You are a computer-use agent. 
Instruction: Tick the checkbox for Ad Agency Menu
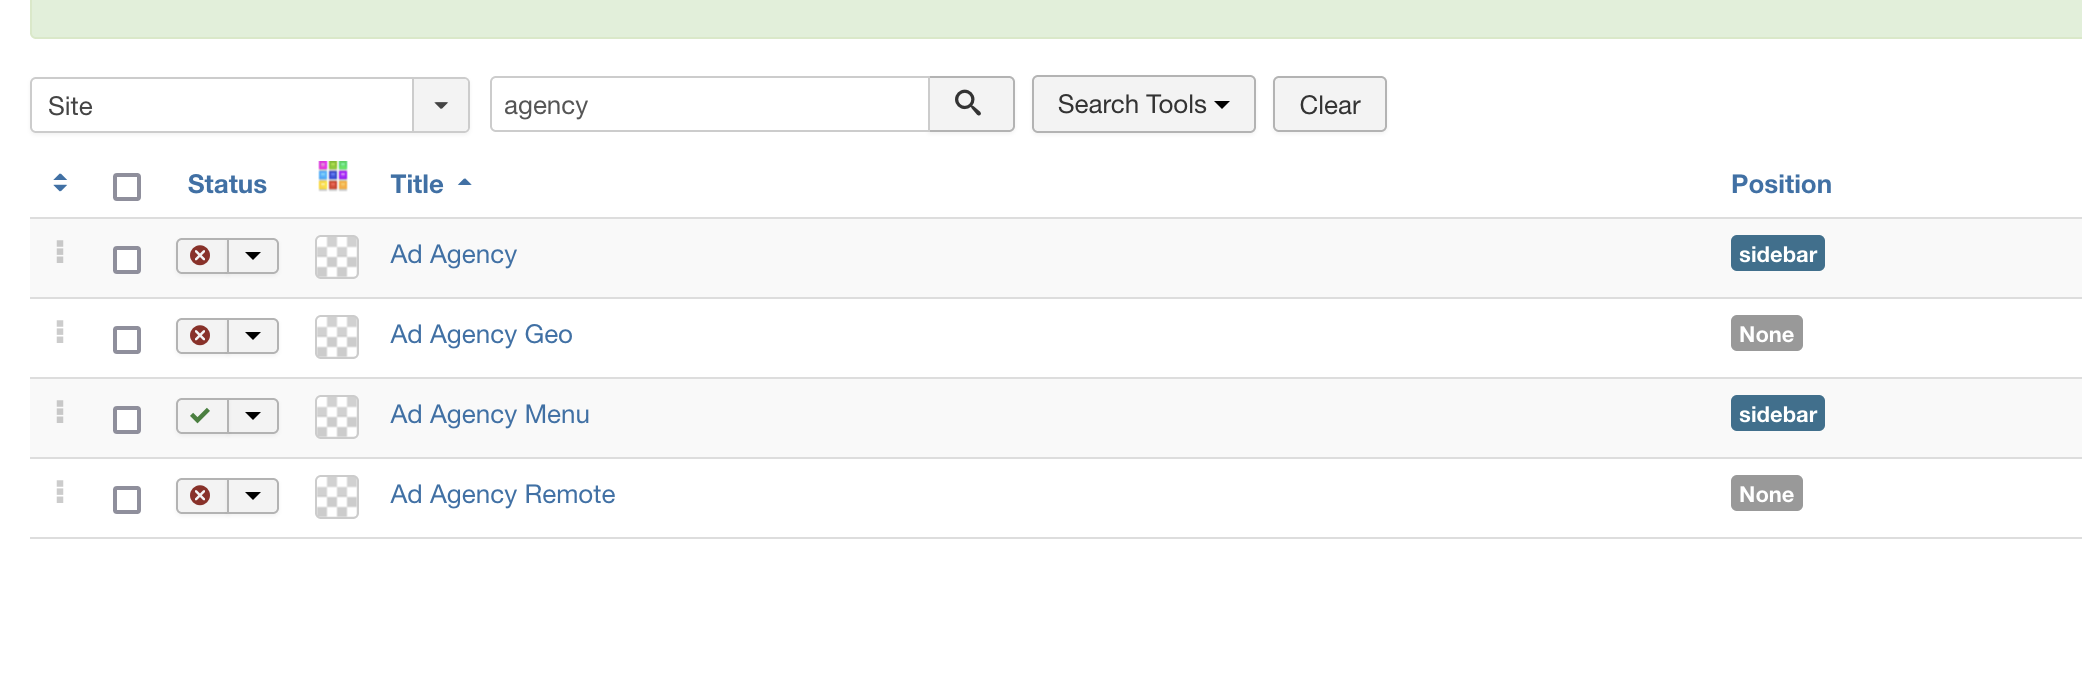point(127,420)
